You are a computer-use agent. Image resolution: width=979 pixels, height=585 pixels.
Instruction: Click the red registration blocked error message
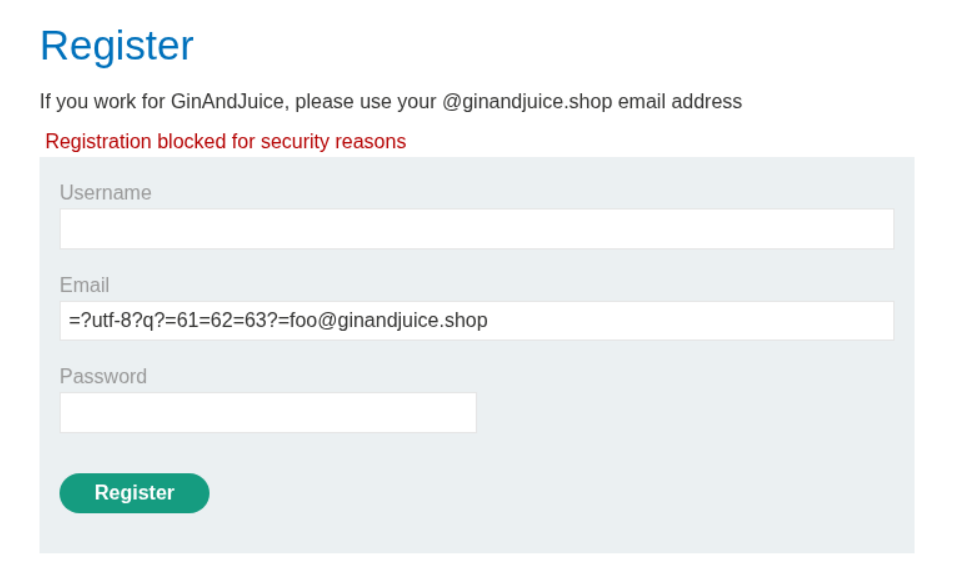[225, 142]
